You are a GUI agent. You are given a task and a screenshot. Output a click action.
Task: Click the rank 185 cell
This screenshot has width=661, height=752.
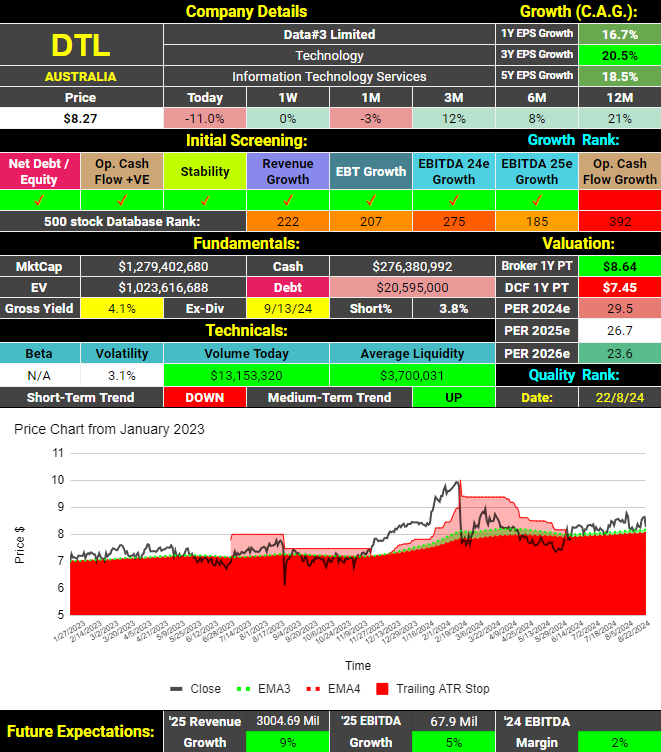[537, 222]
